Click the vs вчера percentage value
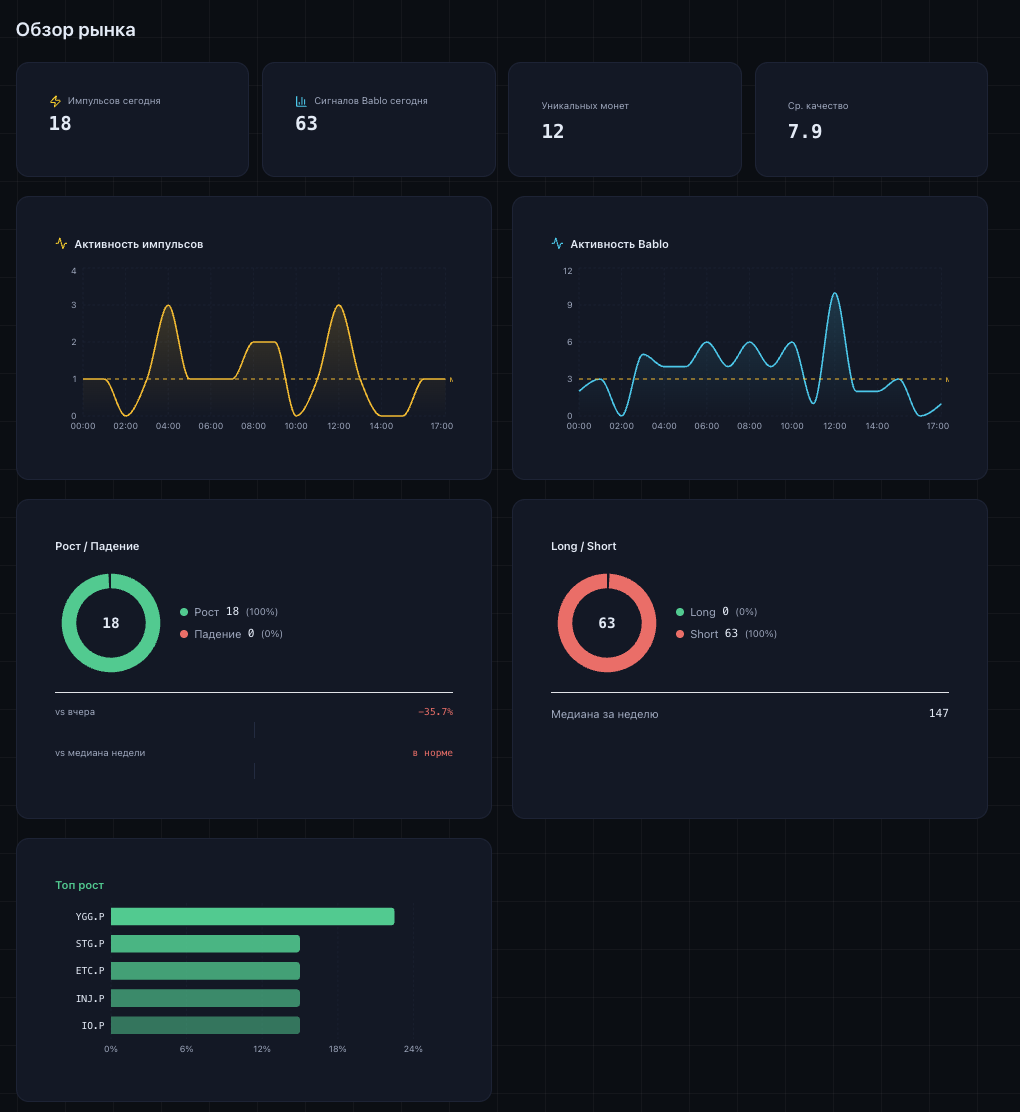Screen dimensions: 1020x1112 point(435,712)
